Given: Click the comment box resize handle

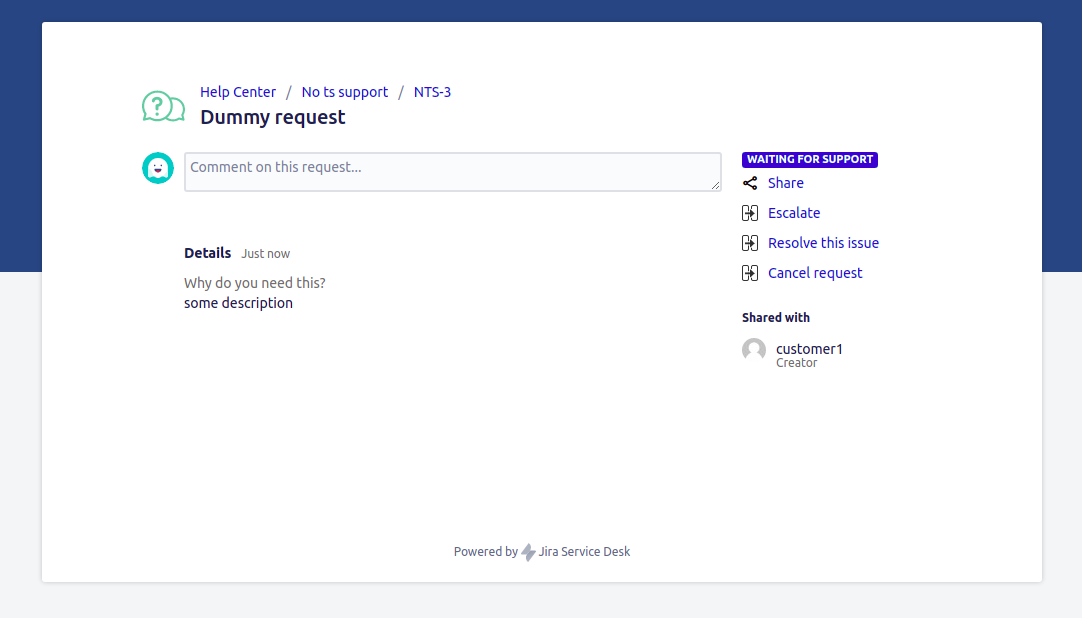Looking at the screenshot, I should point(716,185).
